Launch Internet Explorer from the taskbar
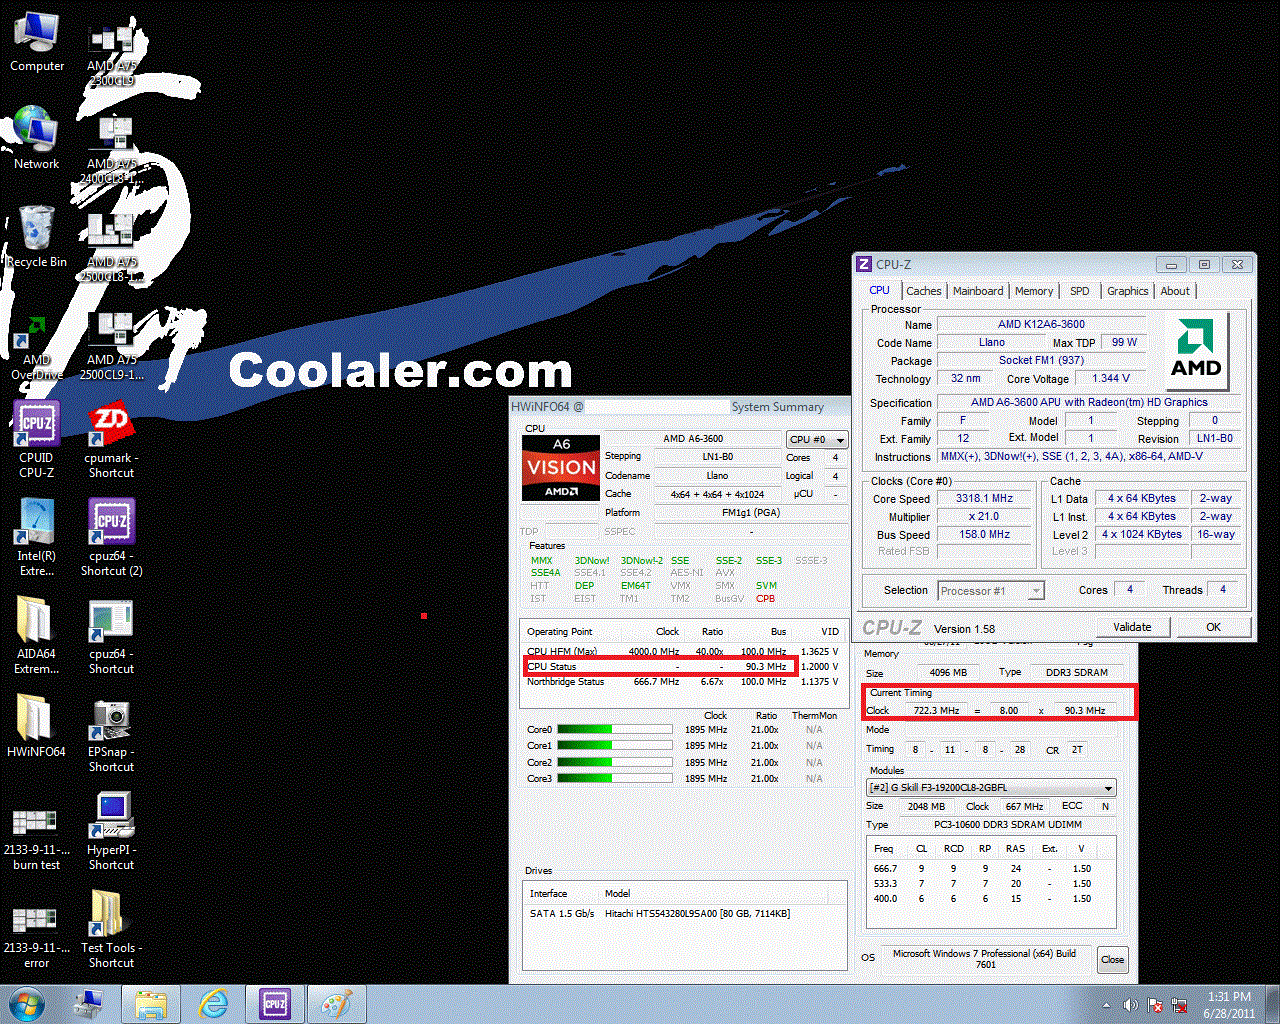The width and height of the screenshot is (1280, 1024). (x=213, y=1004)
